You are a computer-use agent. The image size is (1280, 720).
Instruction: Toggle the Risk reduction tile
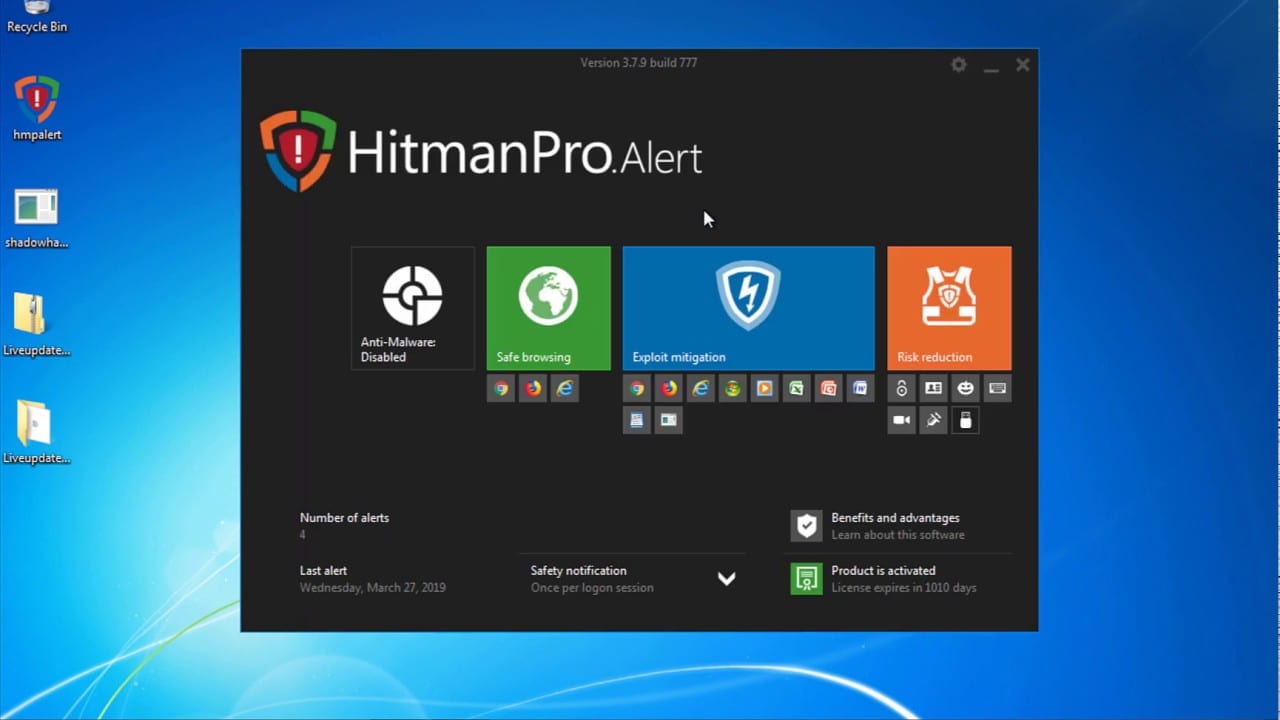tap(948, 307)
